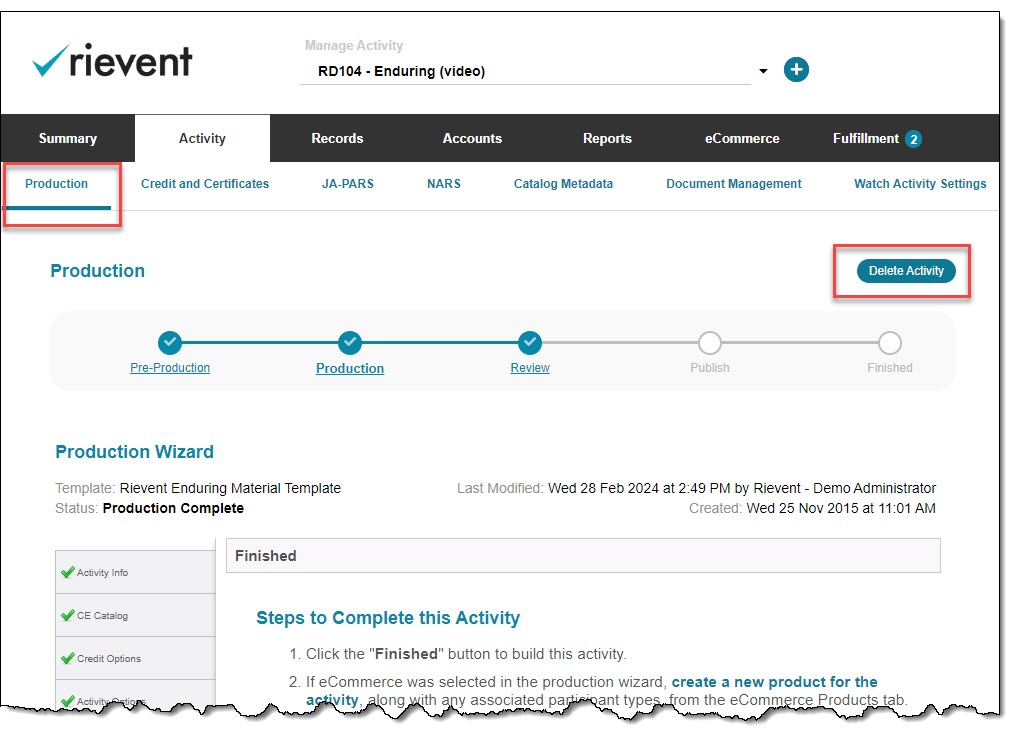This screenshot has height=739, width=1010.
Task: Click the Finished panel header
Action: (583, 555)
